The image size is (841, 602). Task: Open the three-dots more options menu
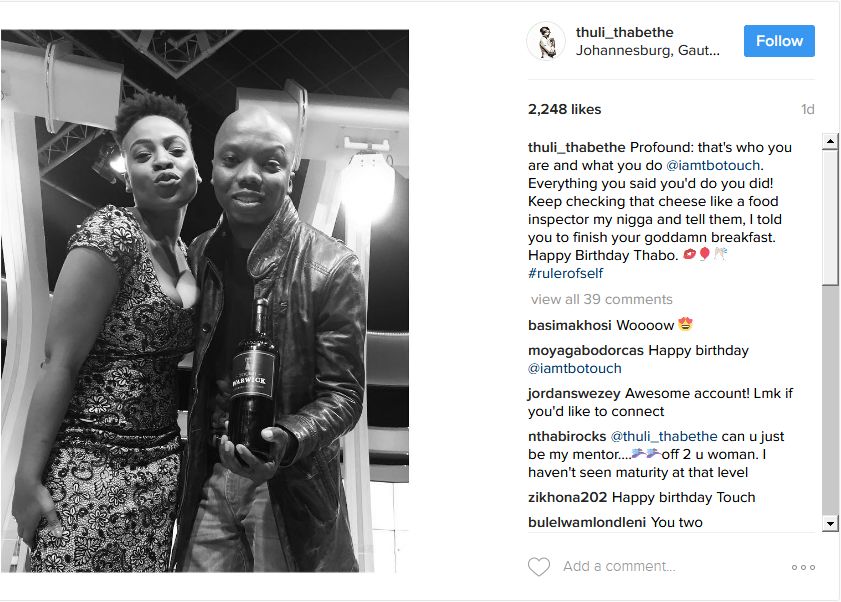(803, 567)
